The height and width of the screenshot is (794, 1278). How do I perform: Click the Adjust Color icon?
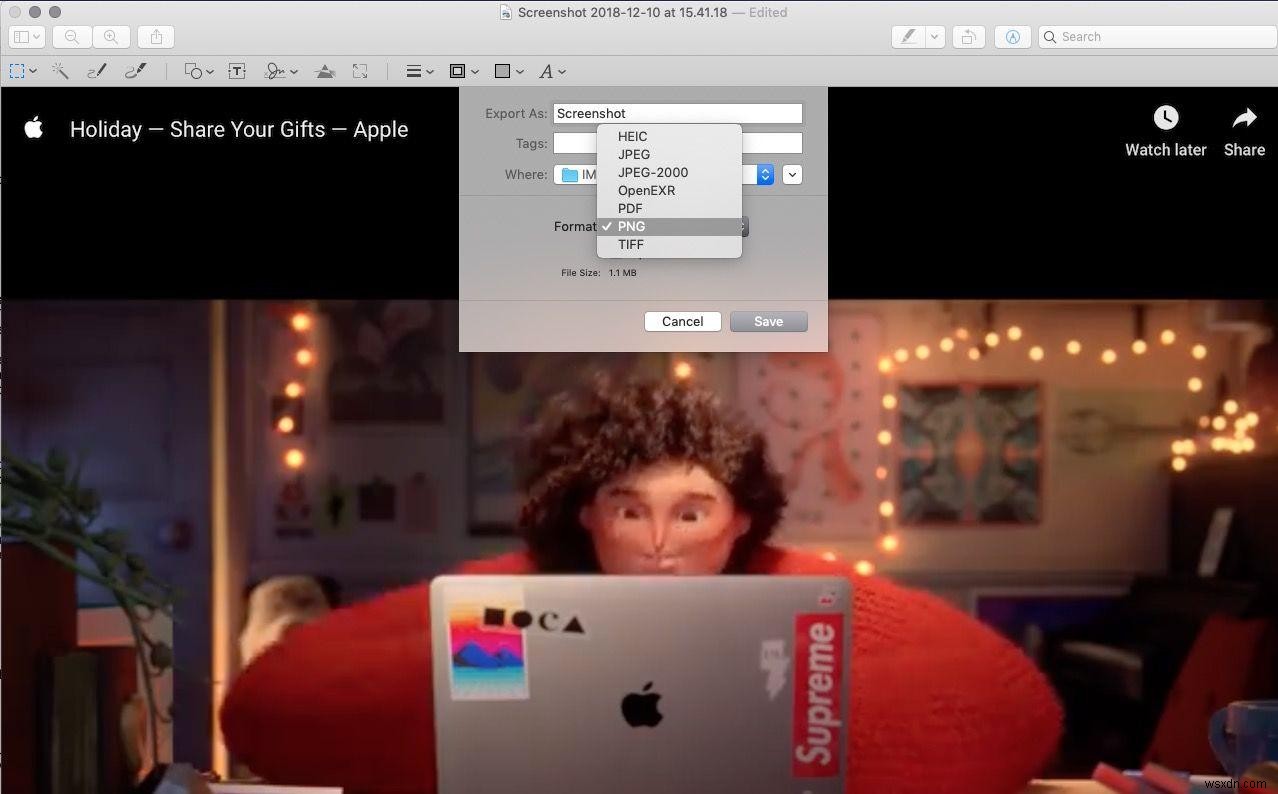click(325, 70)
